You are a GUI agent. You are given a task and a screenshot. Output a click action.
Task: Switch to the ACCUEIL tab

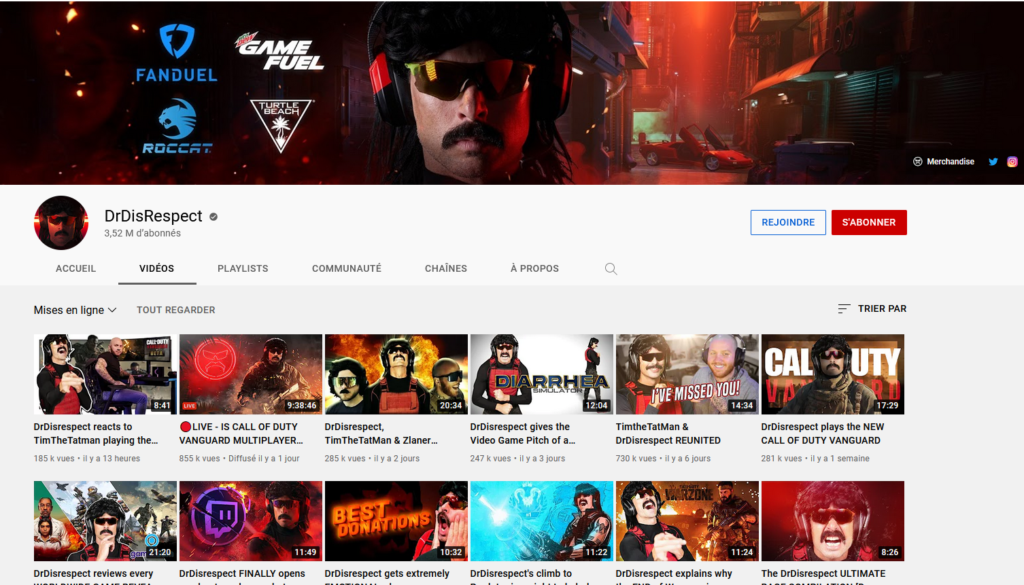tap(76, 268)
